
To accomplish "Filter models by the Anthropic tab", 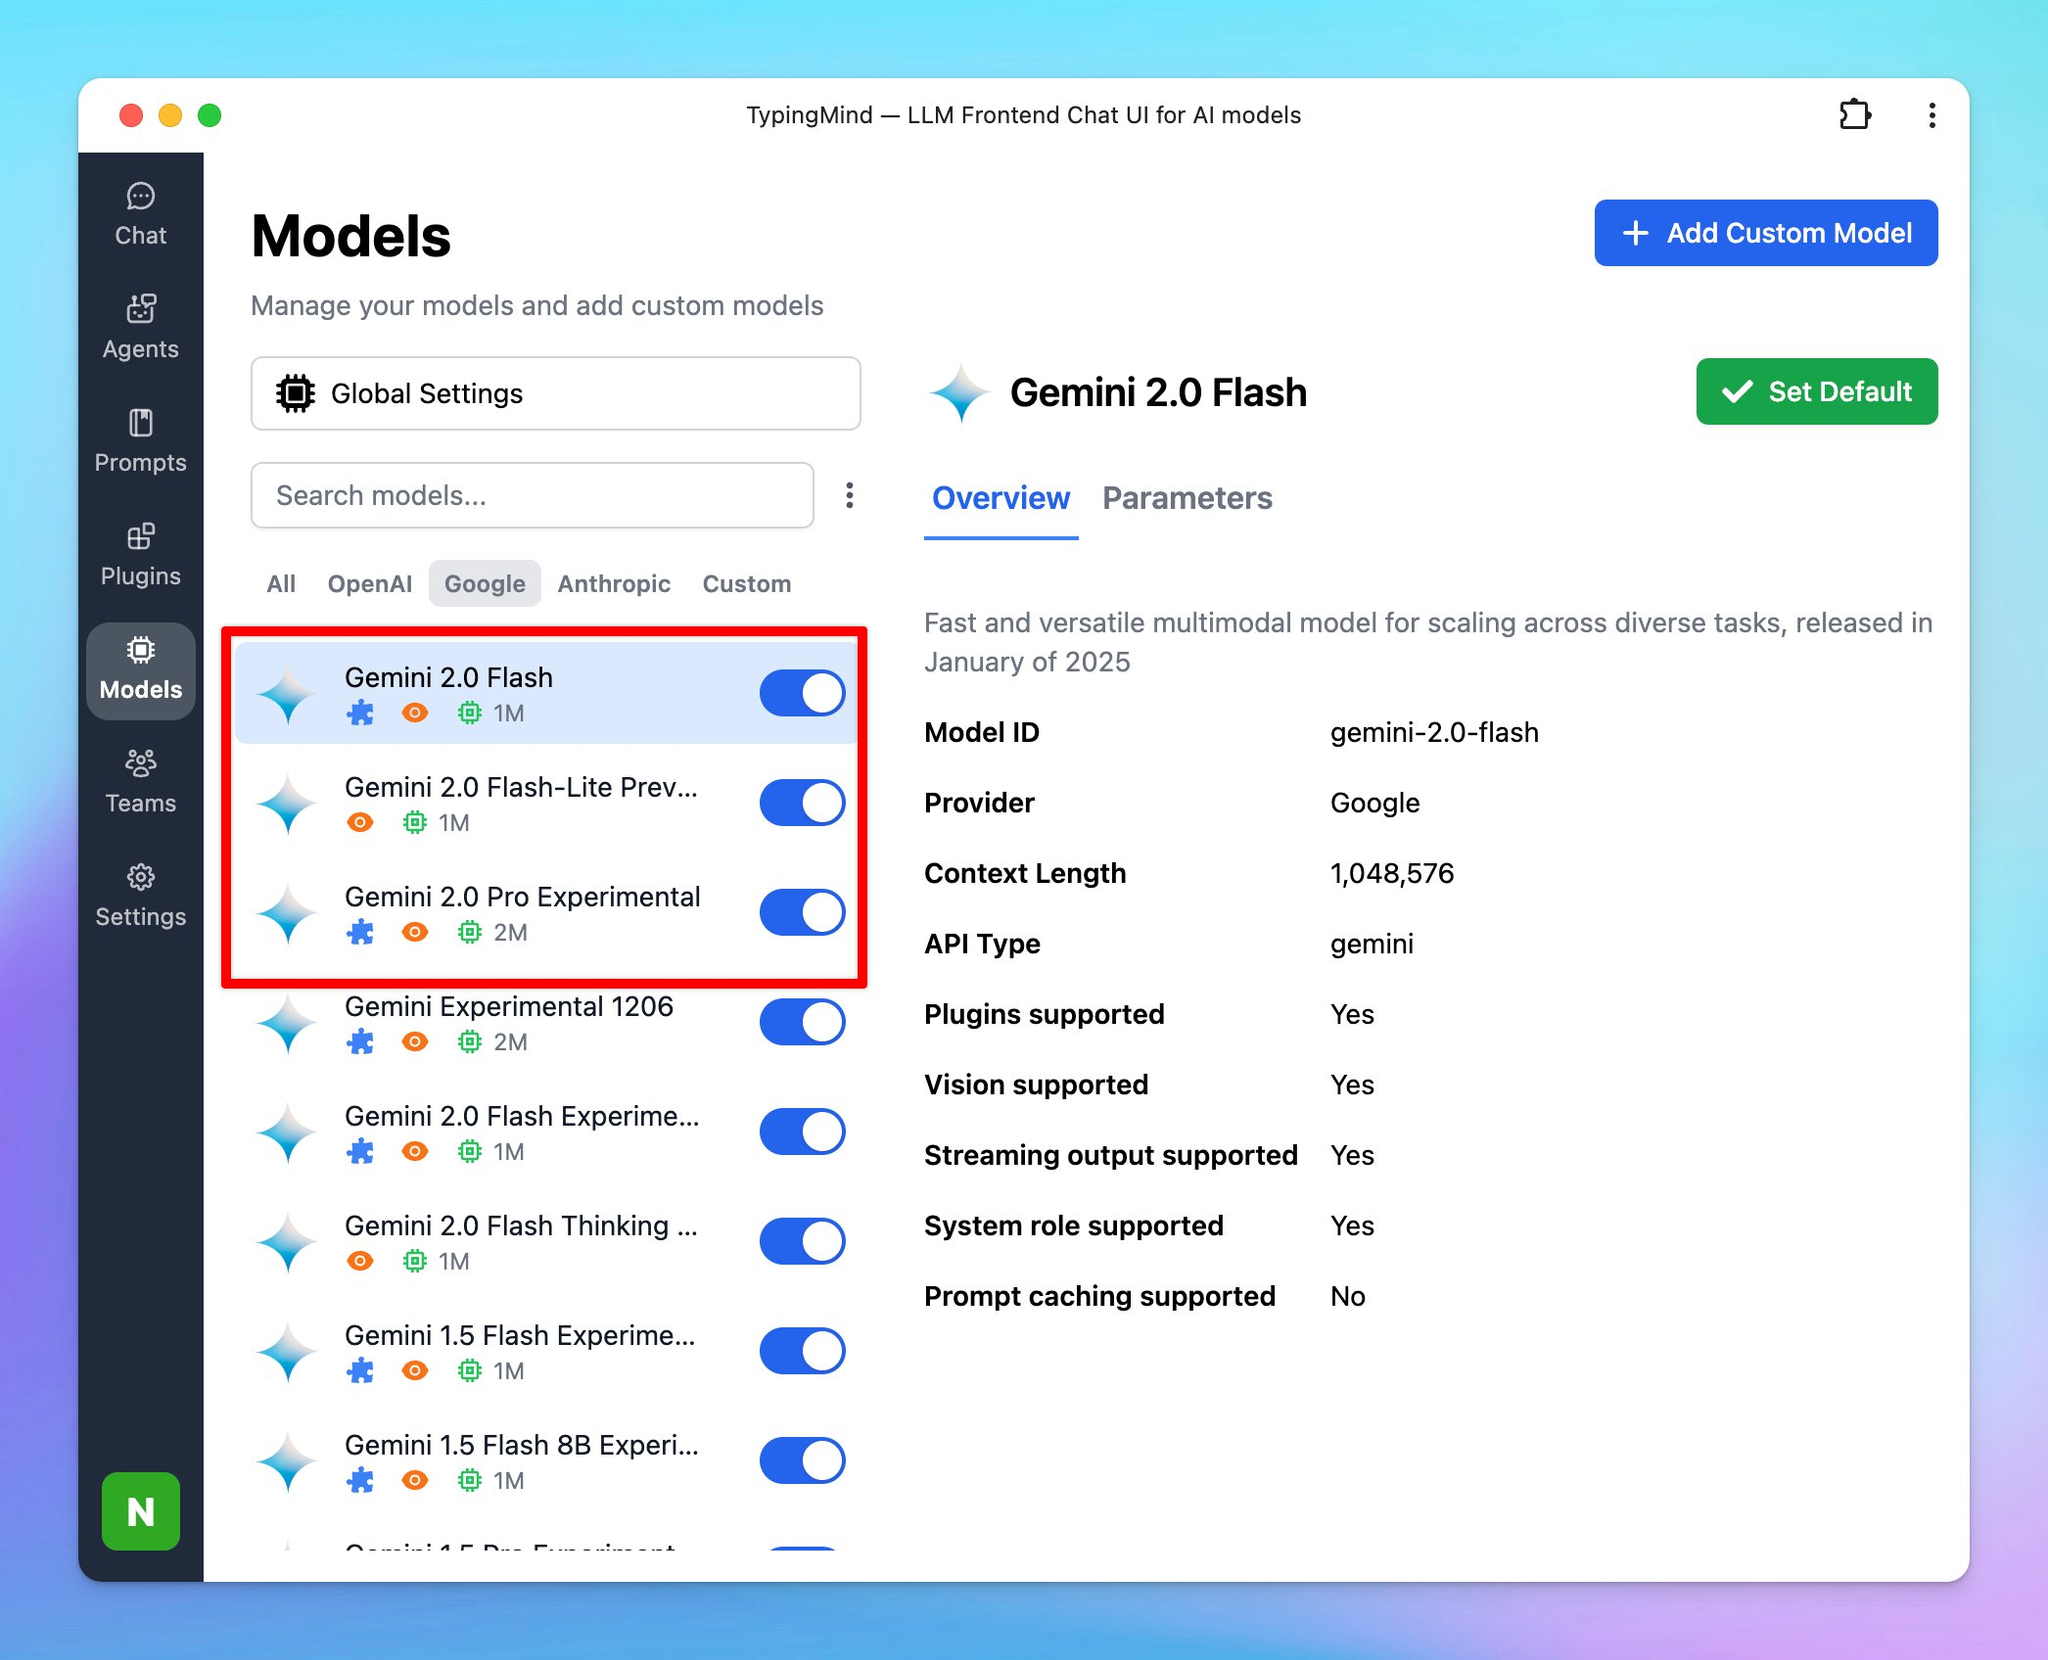I will [613, 584].
